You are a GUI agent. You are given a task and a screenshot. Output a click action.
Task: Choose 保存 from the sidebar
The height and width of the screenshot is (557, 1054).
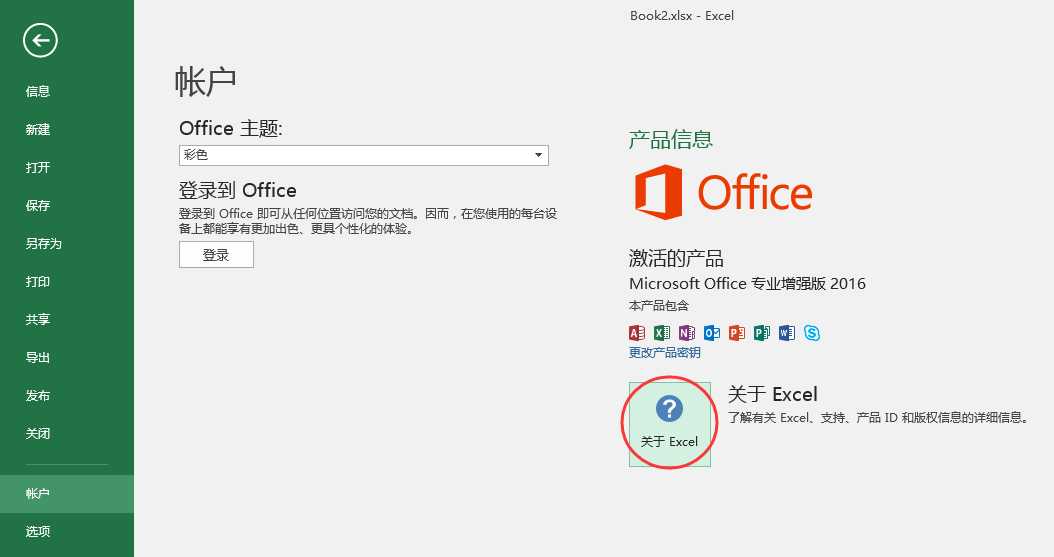(x=67, y=206)
